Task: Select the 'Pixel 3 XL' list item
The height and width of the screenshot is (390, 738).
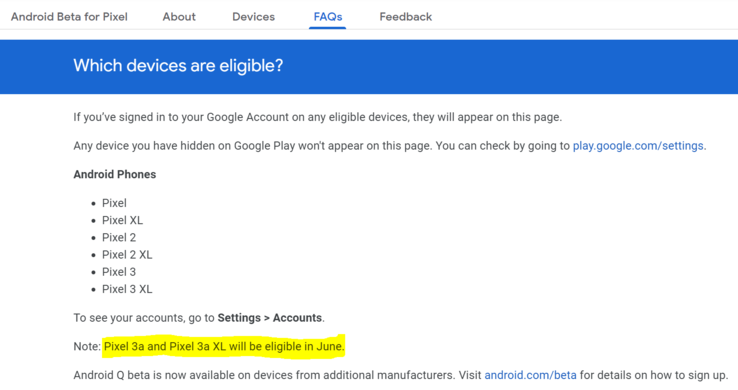Action: point(127,289)
